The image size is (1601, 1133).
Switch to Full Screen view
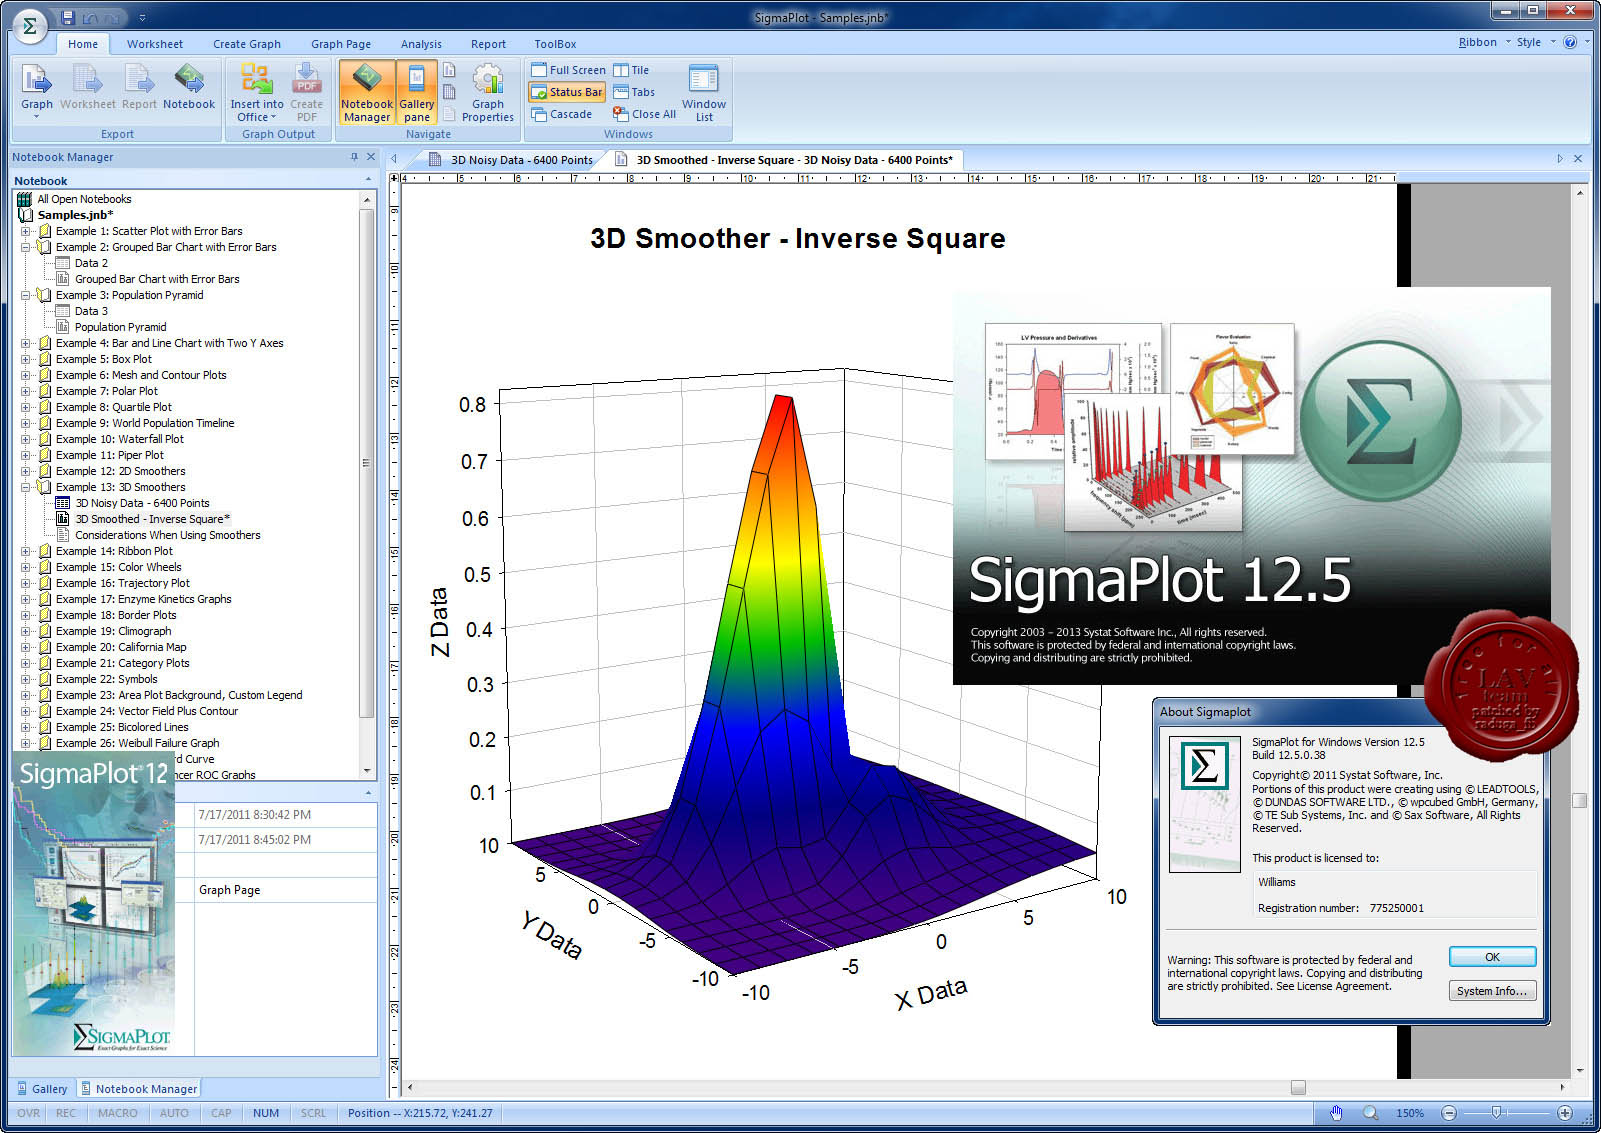568,70
